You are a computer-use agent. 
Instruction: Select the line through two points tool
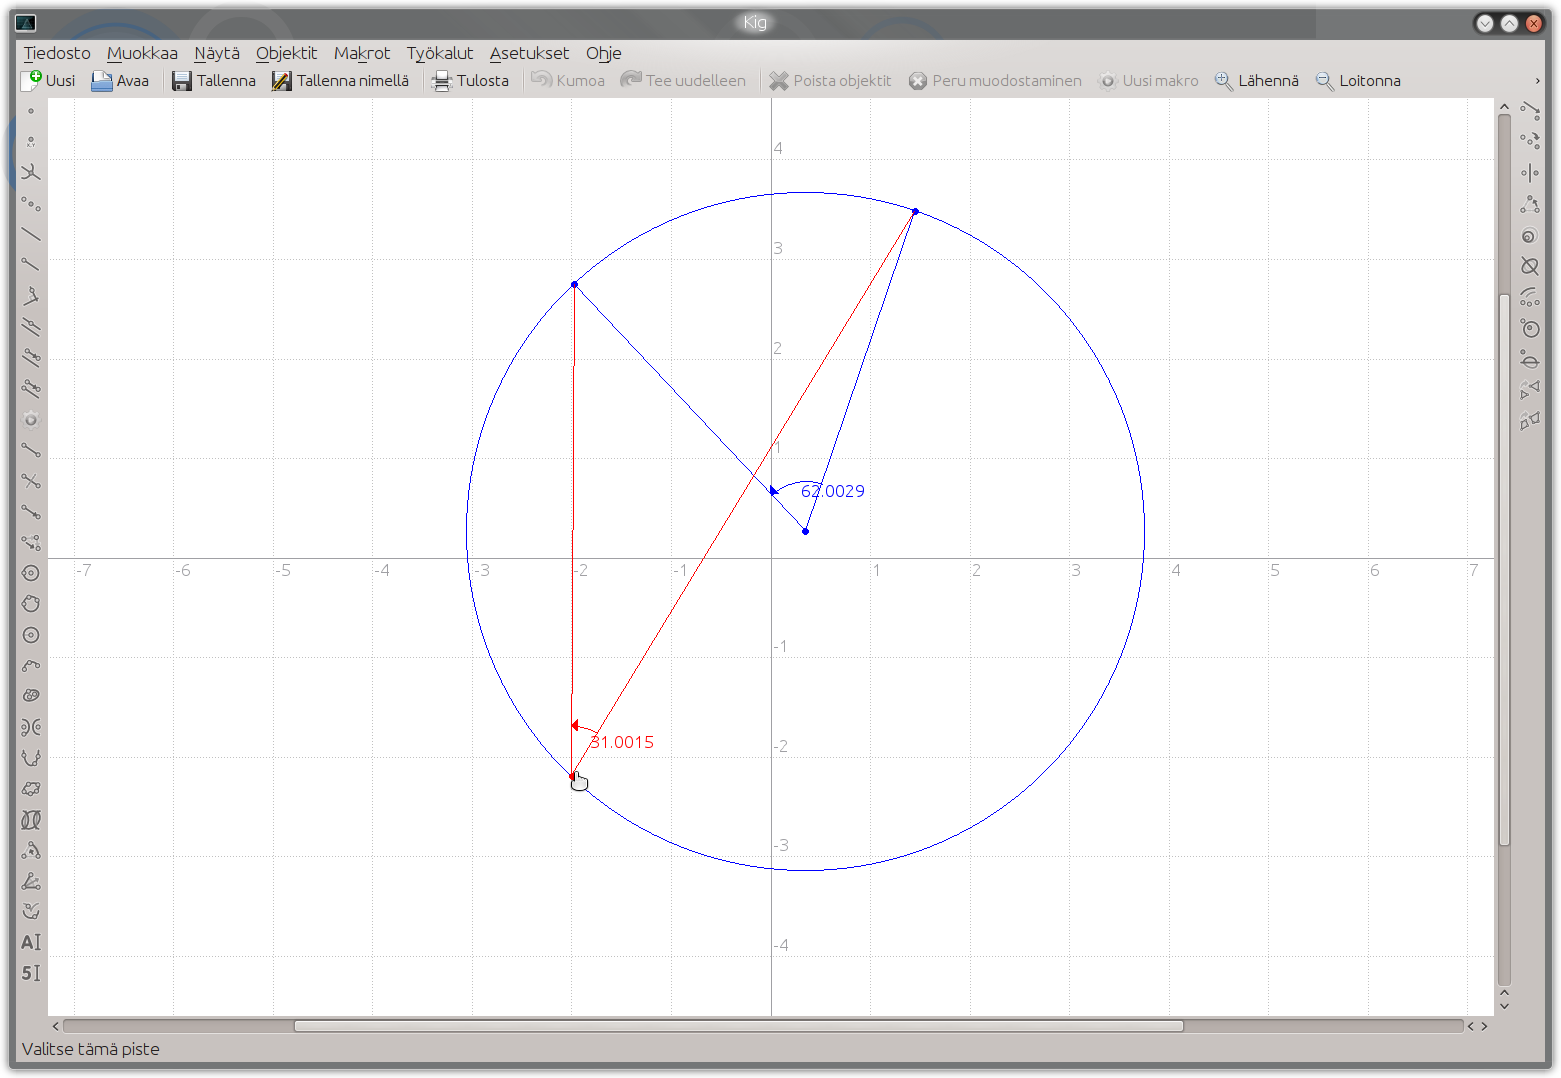pyautogui.click(x=31, y=235)
